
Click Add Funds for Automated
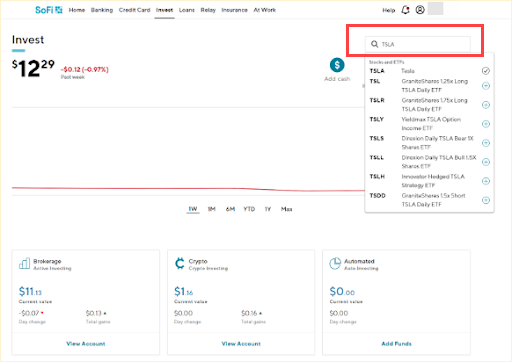[396, 344]
